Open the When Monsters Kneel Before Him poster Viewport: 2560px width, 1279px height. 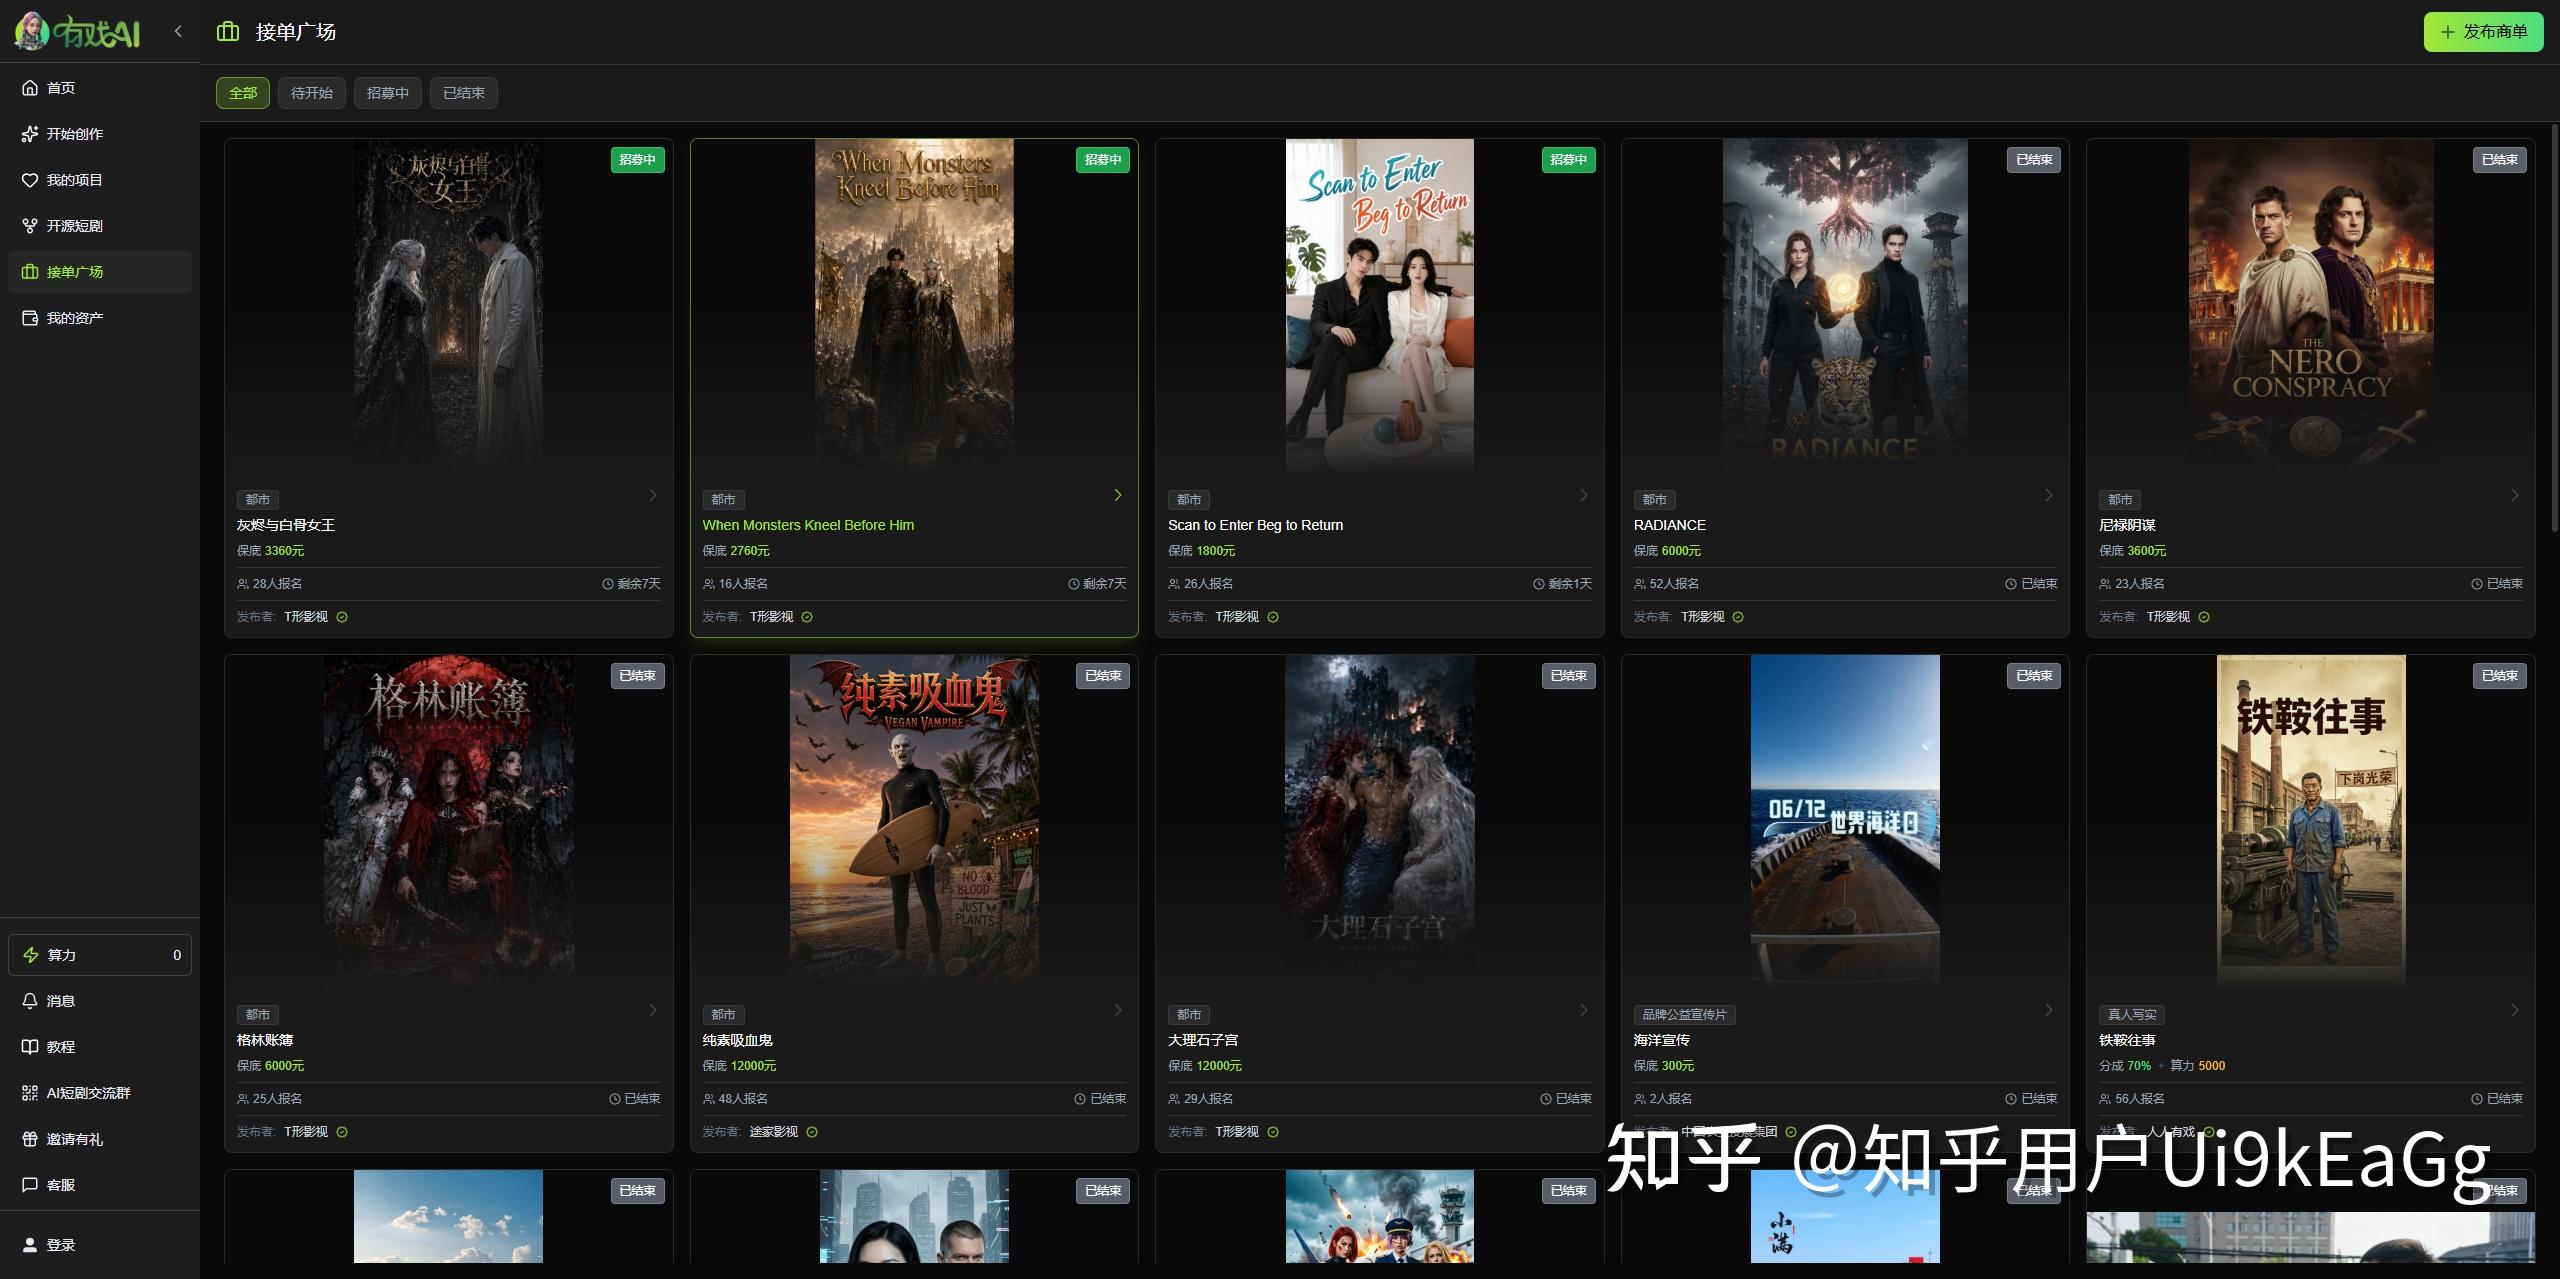[x=914, y=305]
